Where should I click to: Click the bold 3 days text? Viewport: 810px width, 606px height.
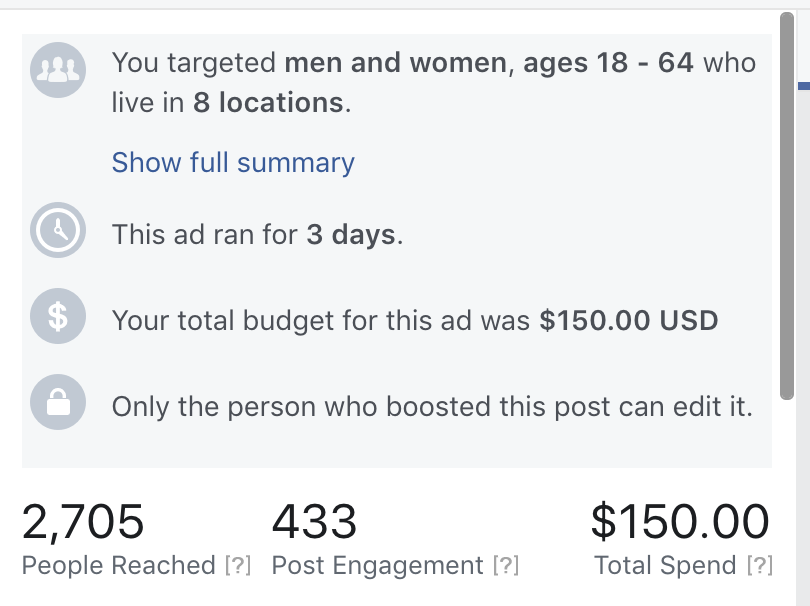point(351,235)
